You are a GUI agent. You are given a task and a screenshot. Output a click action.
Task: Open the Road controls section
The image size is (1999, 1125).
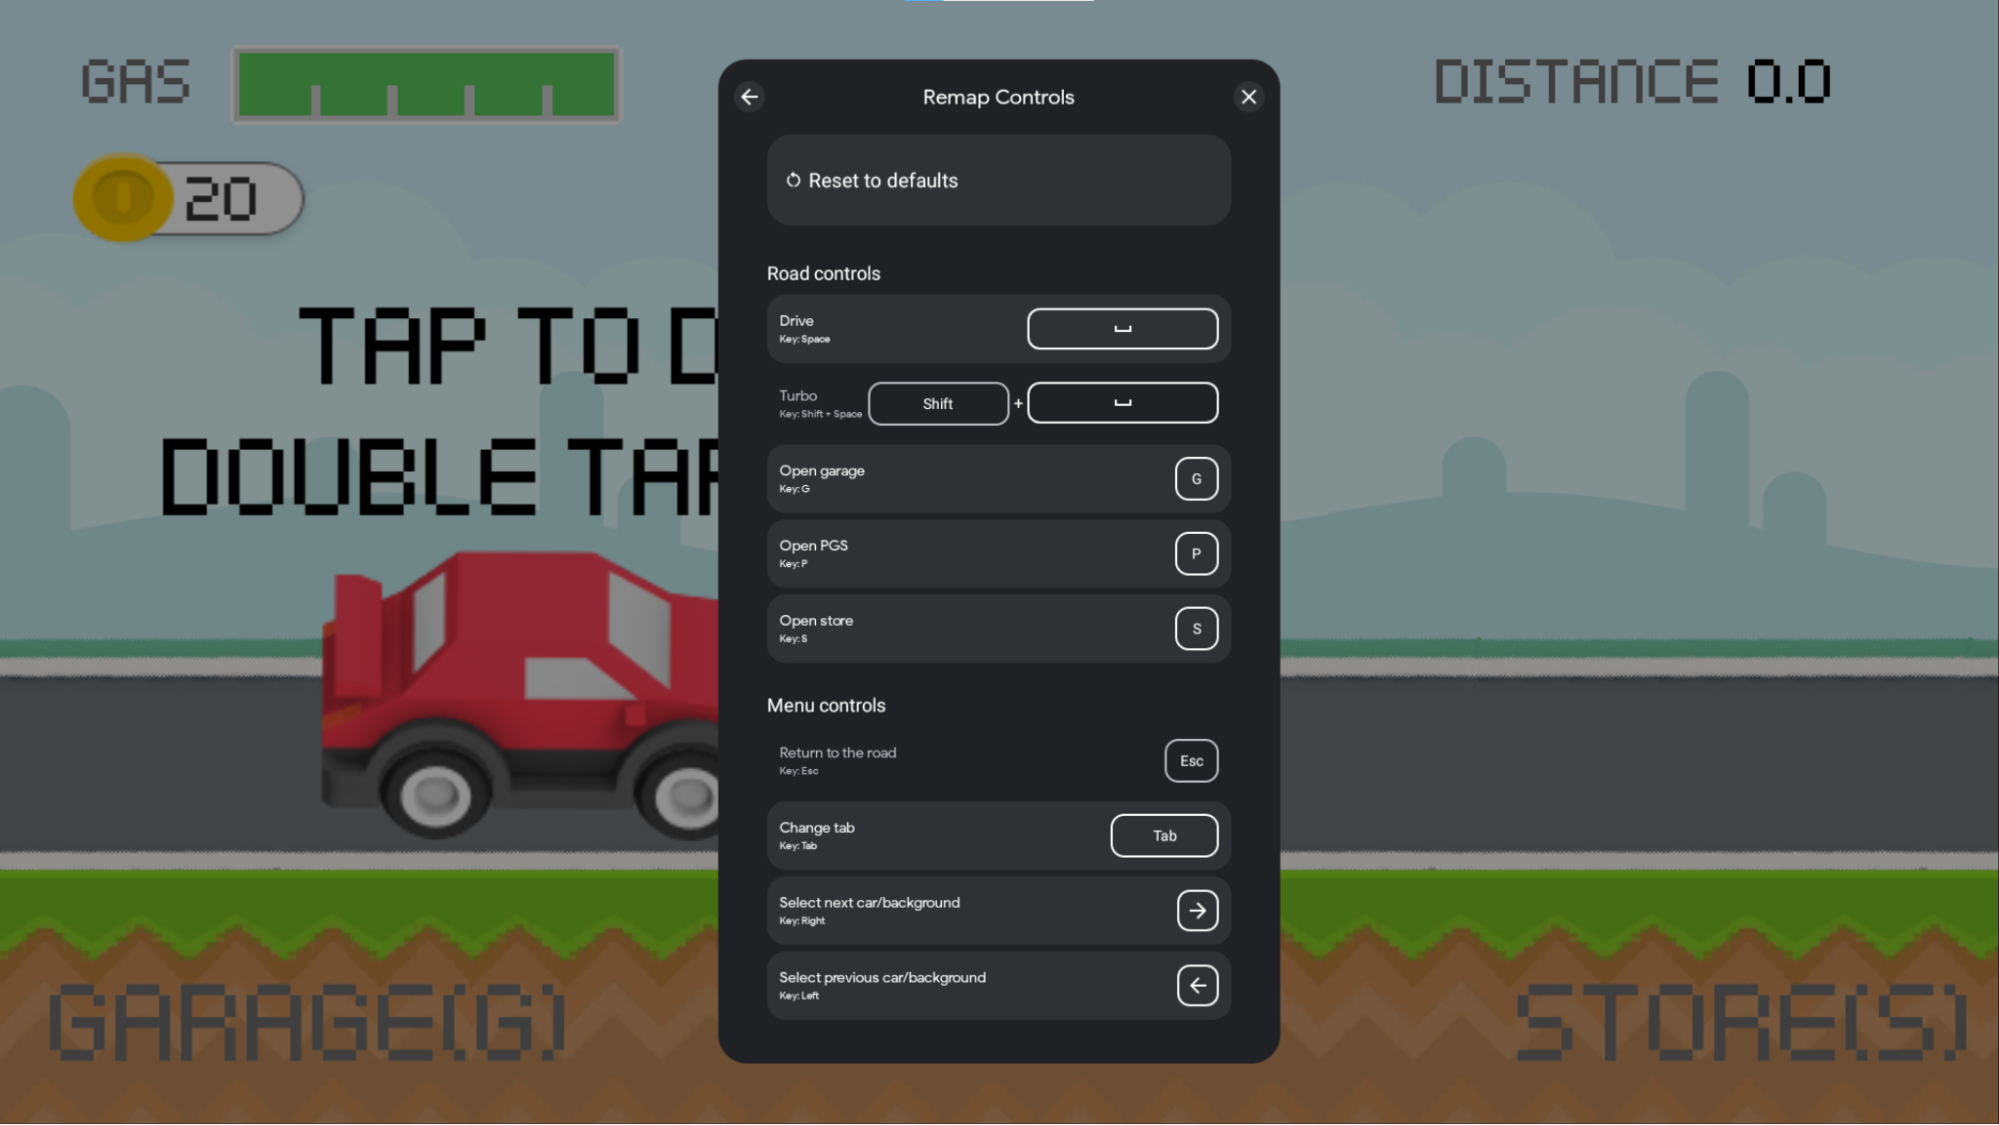point(824,273)
